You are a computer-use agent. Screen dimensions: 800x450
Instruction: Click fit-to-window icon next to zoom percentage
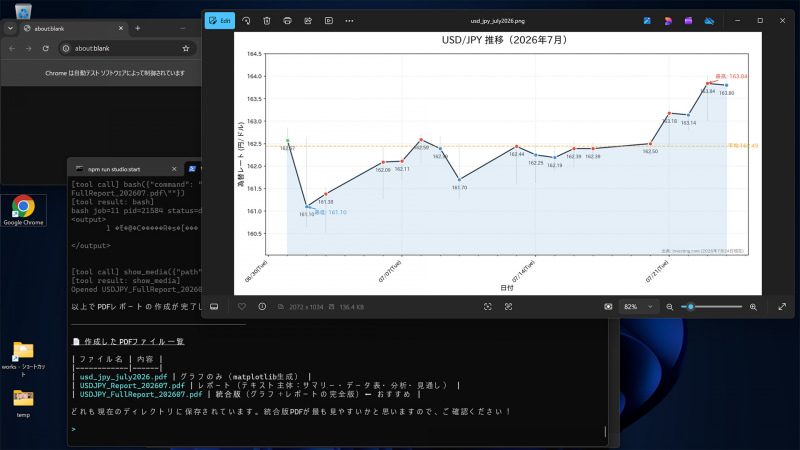(608, 307)
